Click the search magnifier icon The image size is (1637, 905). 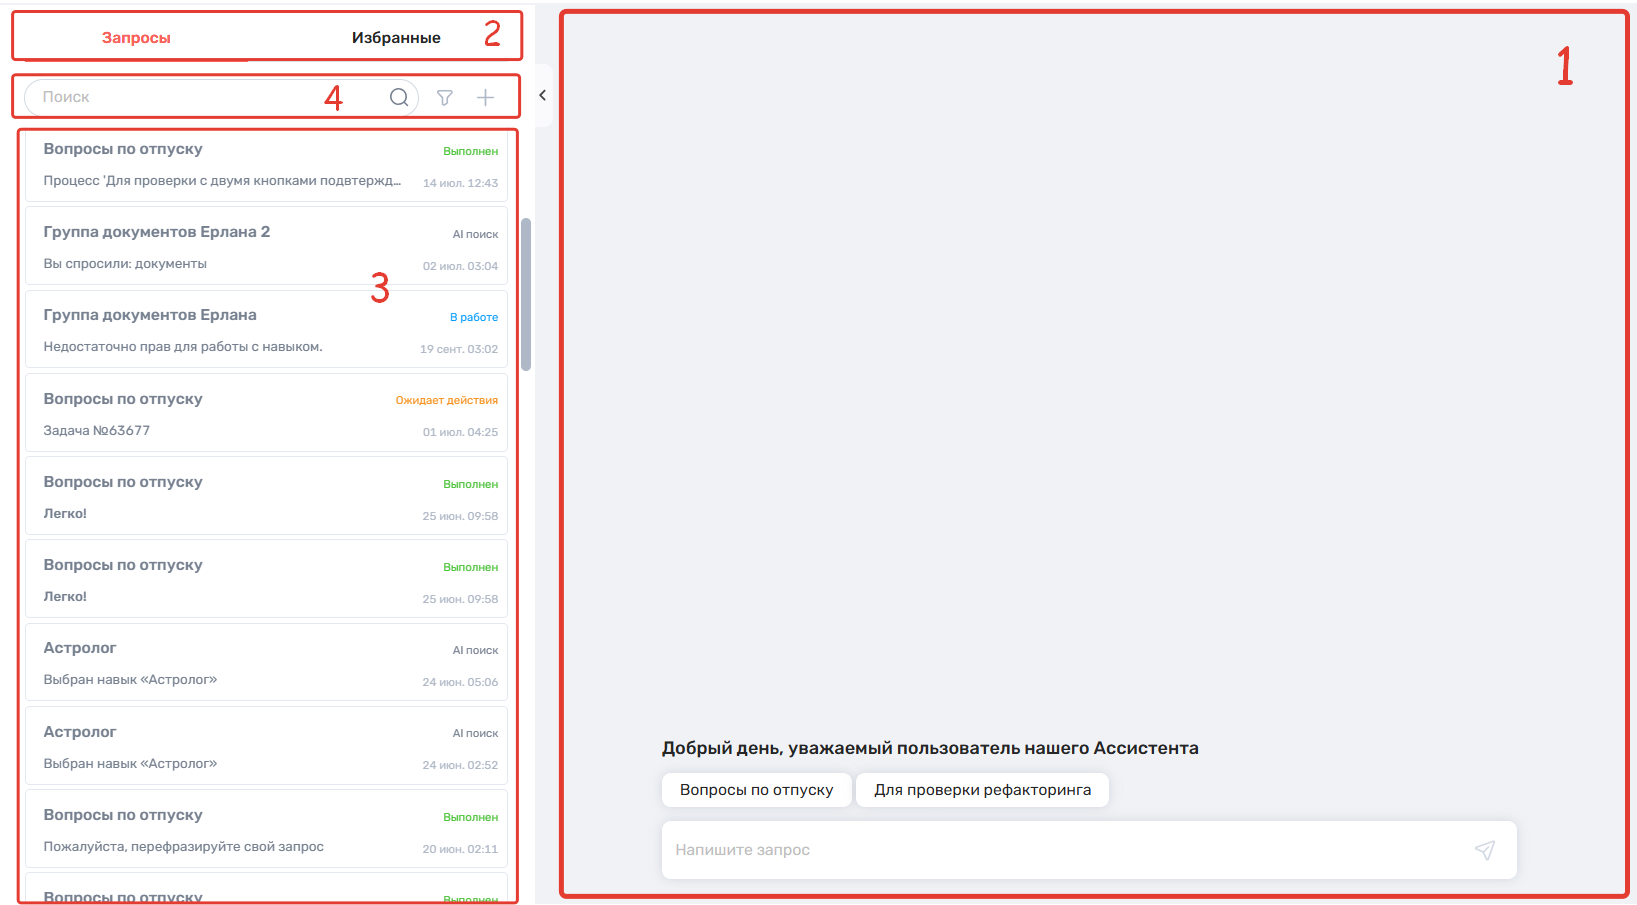(399, 97)
